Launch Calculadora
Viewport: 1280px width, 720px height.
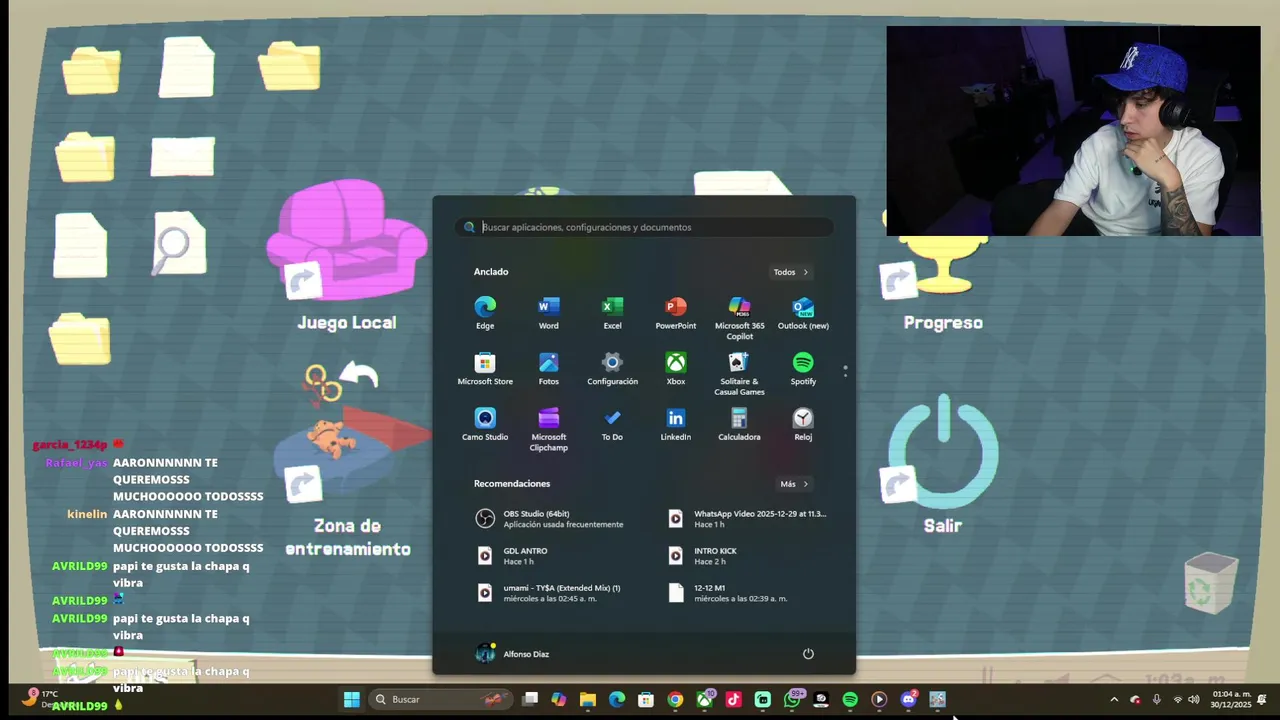coord(739,425)
